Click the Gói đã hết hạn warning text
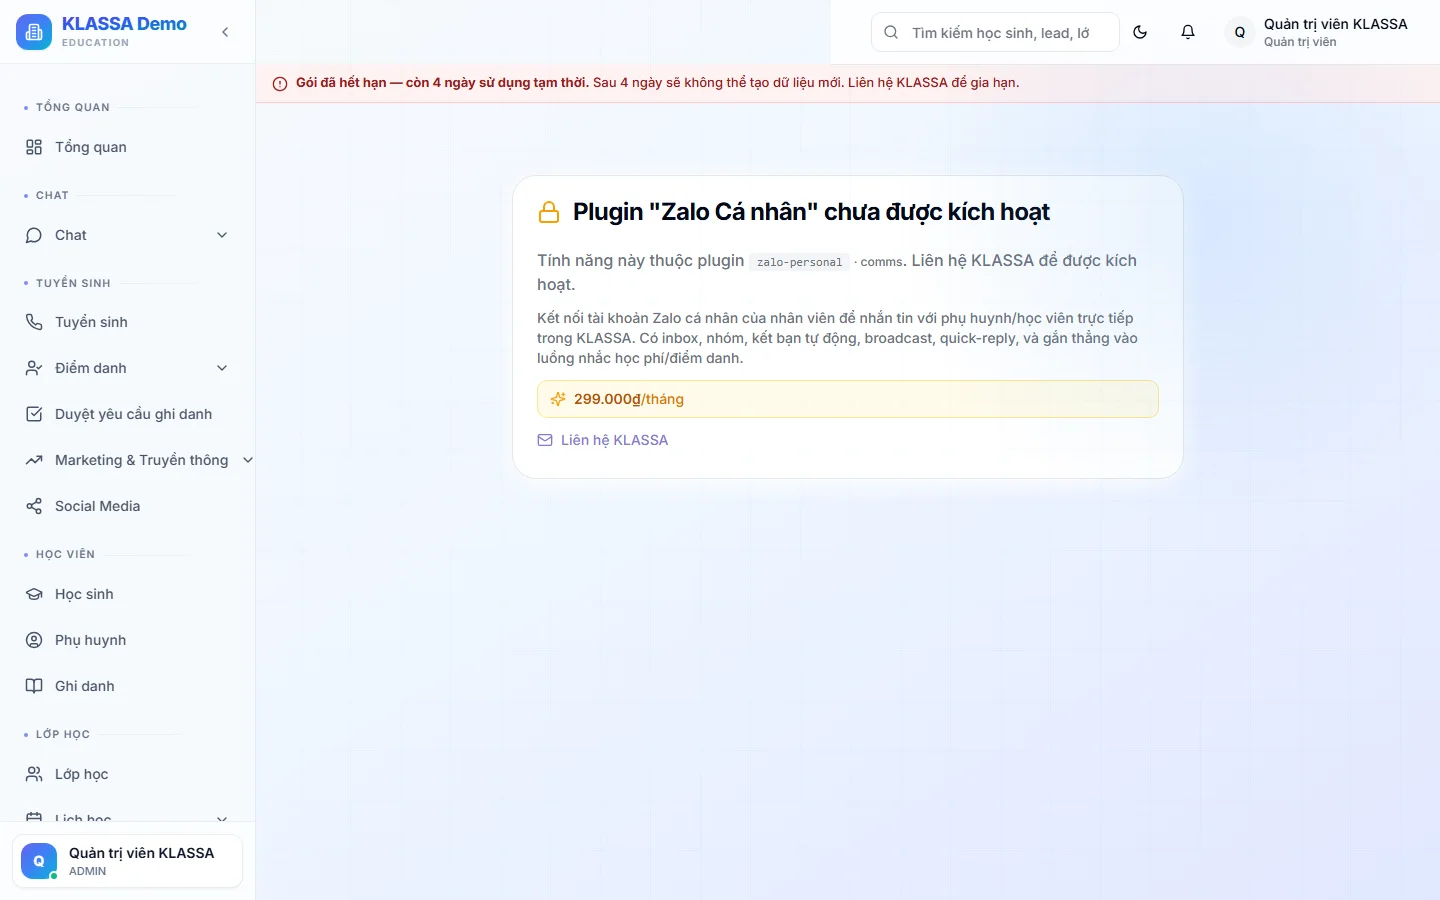This screenshot has width=1440, height=900. click(x=442, y=83)
